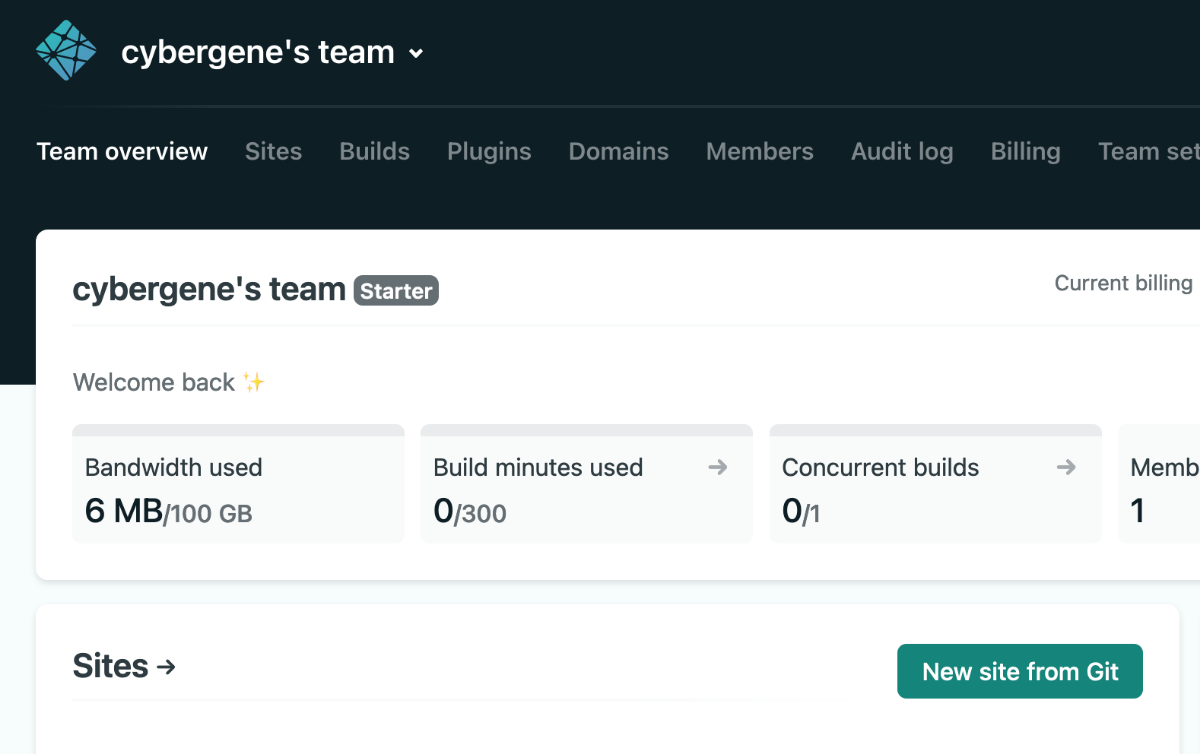Switch to the Sites tab
The image size is (1200, 754).
(273, 151)
